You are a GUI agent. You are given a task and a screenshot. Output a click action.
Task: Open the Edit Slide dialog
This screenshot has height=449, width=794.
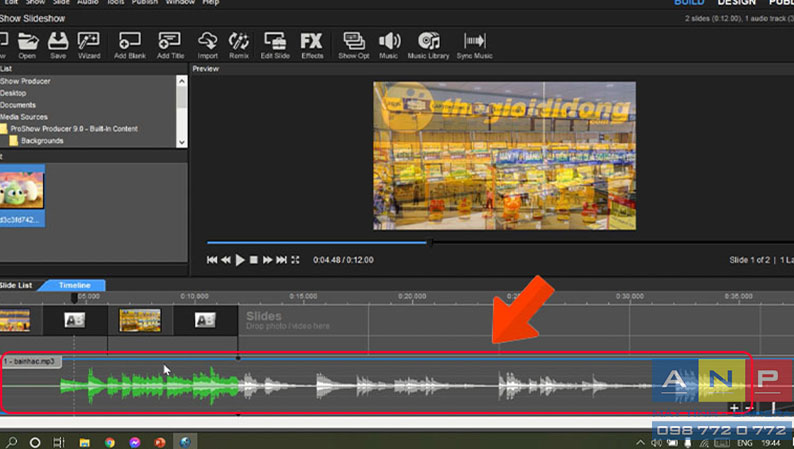275,45
